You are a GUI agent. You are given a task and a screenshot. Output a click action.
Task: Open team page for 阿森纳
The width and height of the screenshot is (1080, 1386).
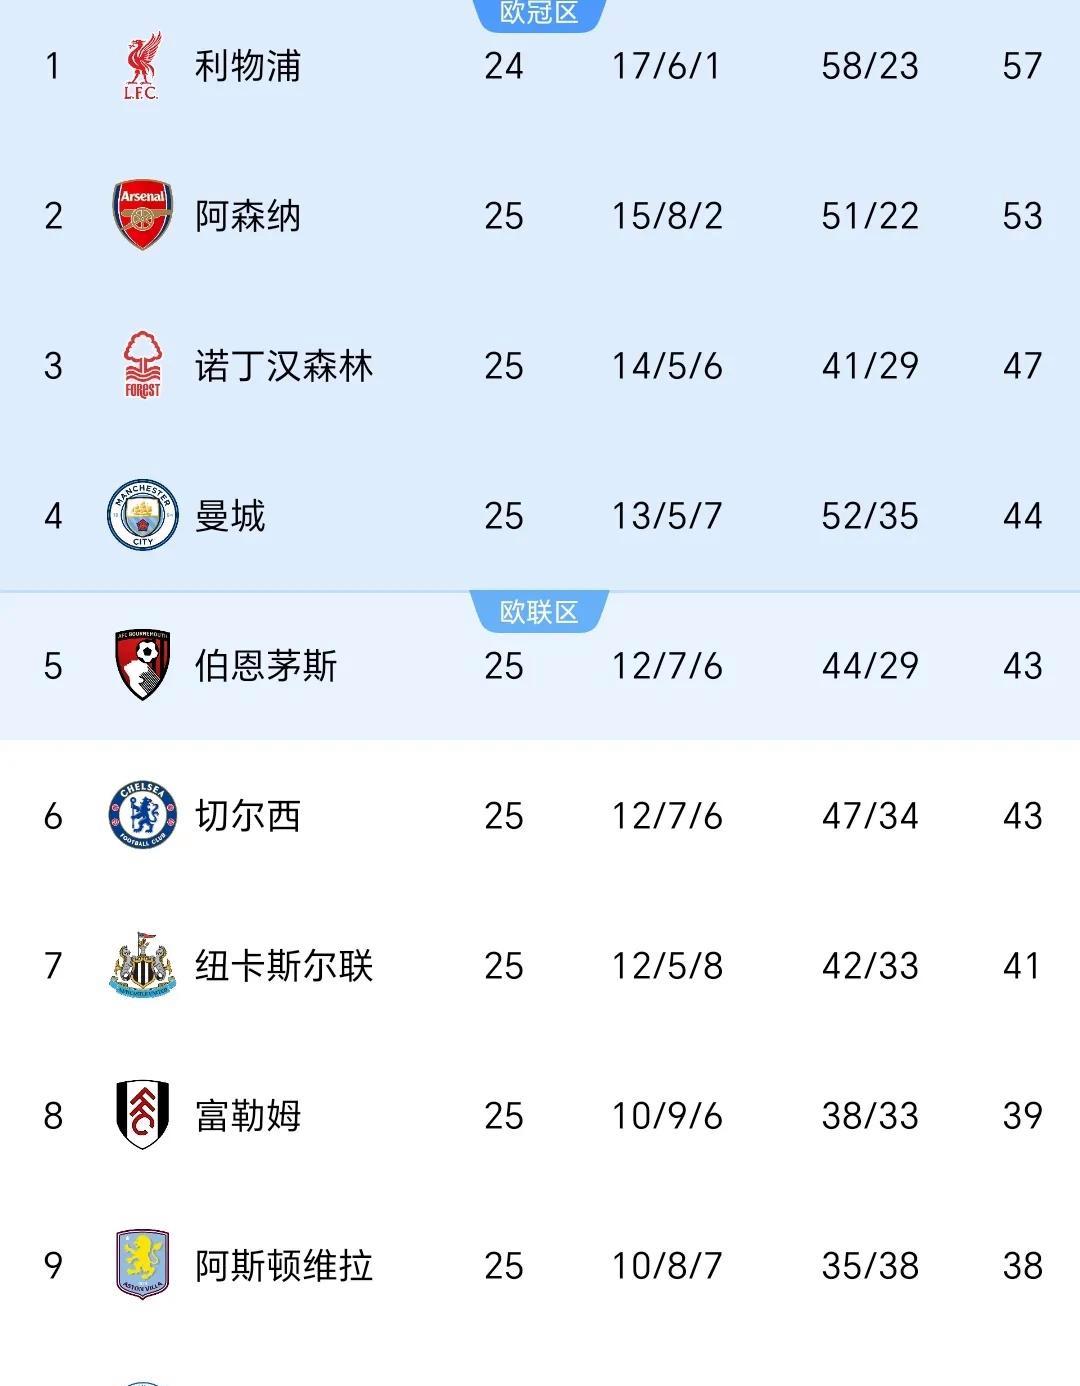247,216
